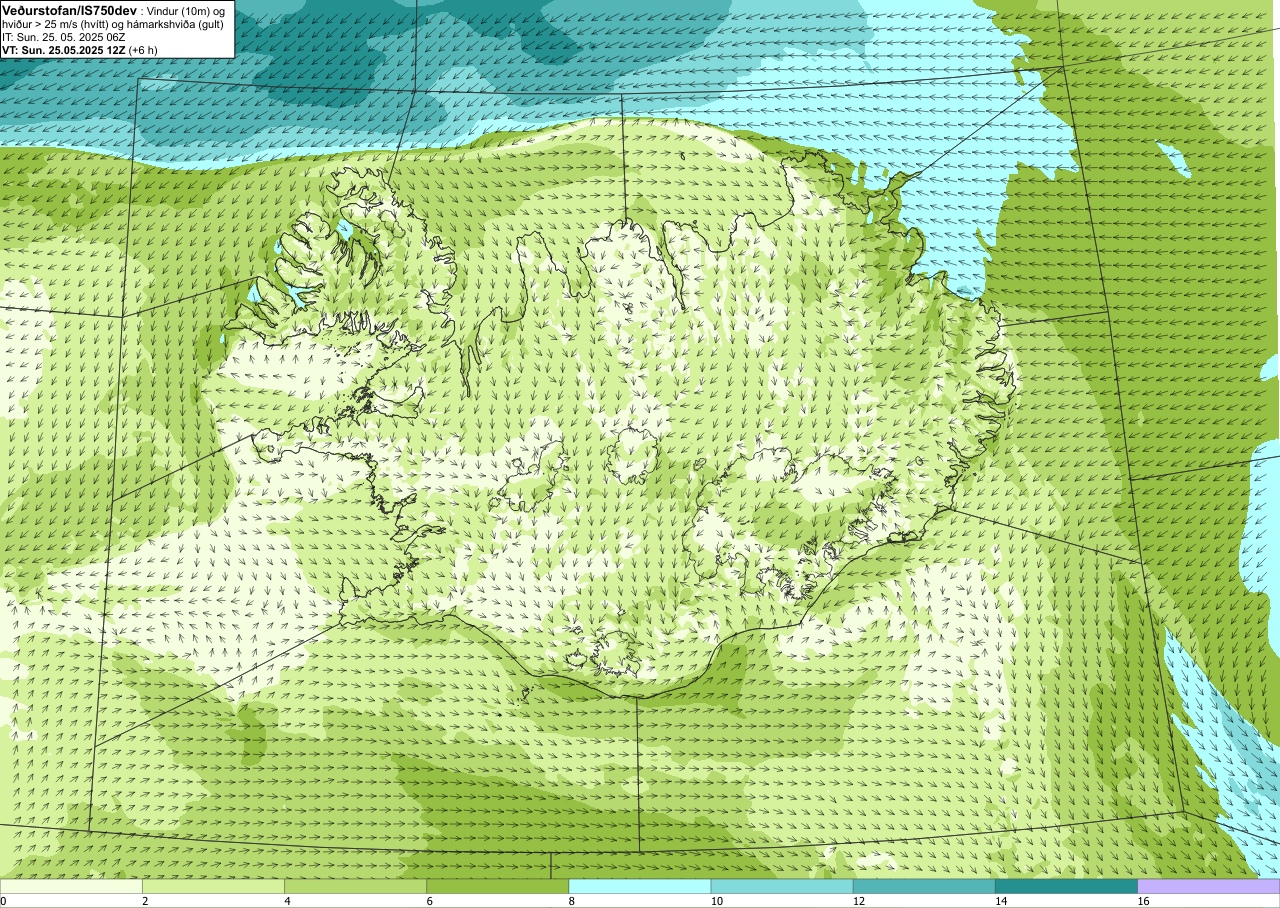The height and width of the screenshot is (908, 1280).
Task: Click the 4–6 m/s medium green legend swatch
Action: tap(355, 886)
